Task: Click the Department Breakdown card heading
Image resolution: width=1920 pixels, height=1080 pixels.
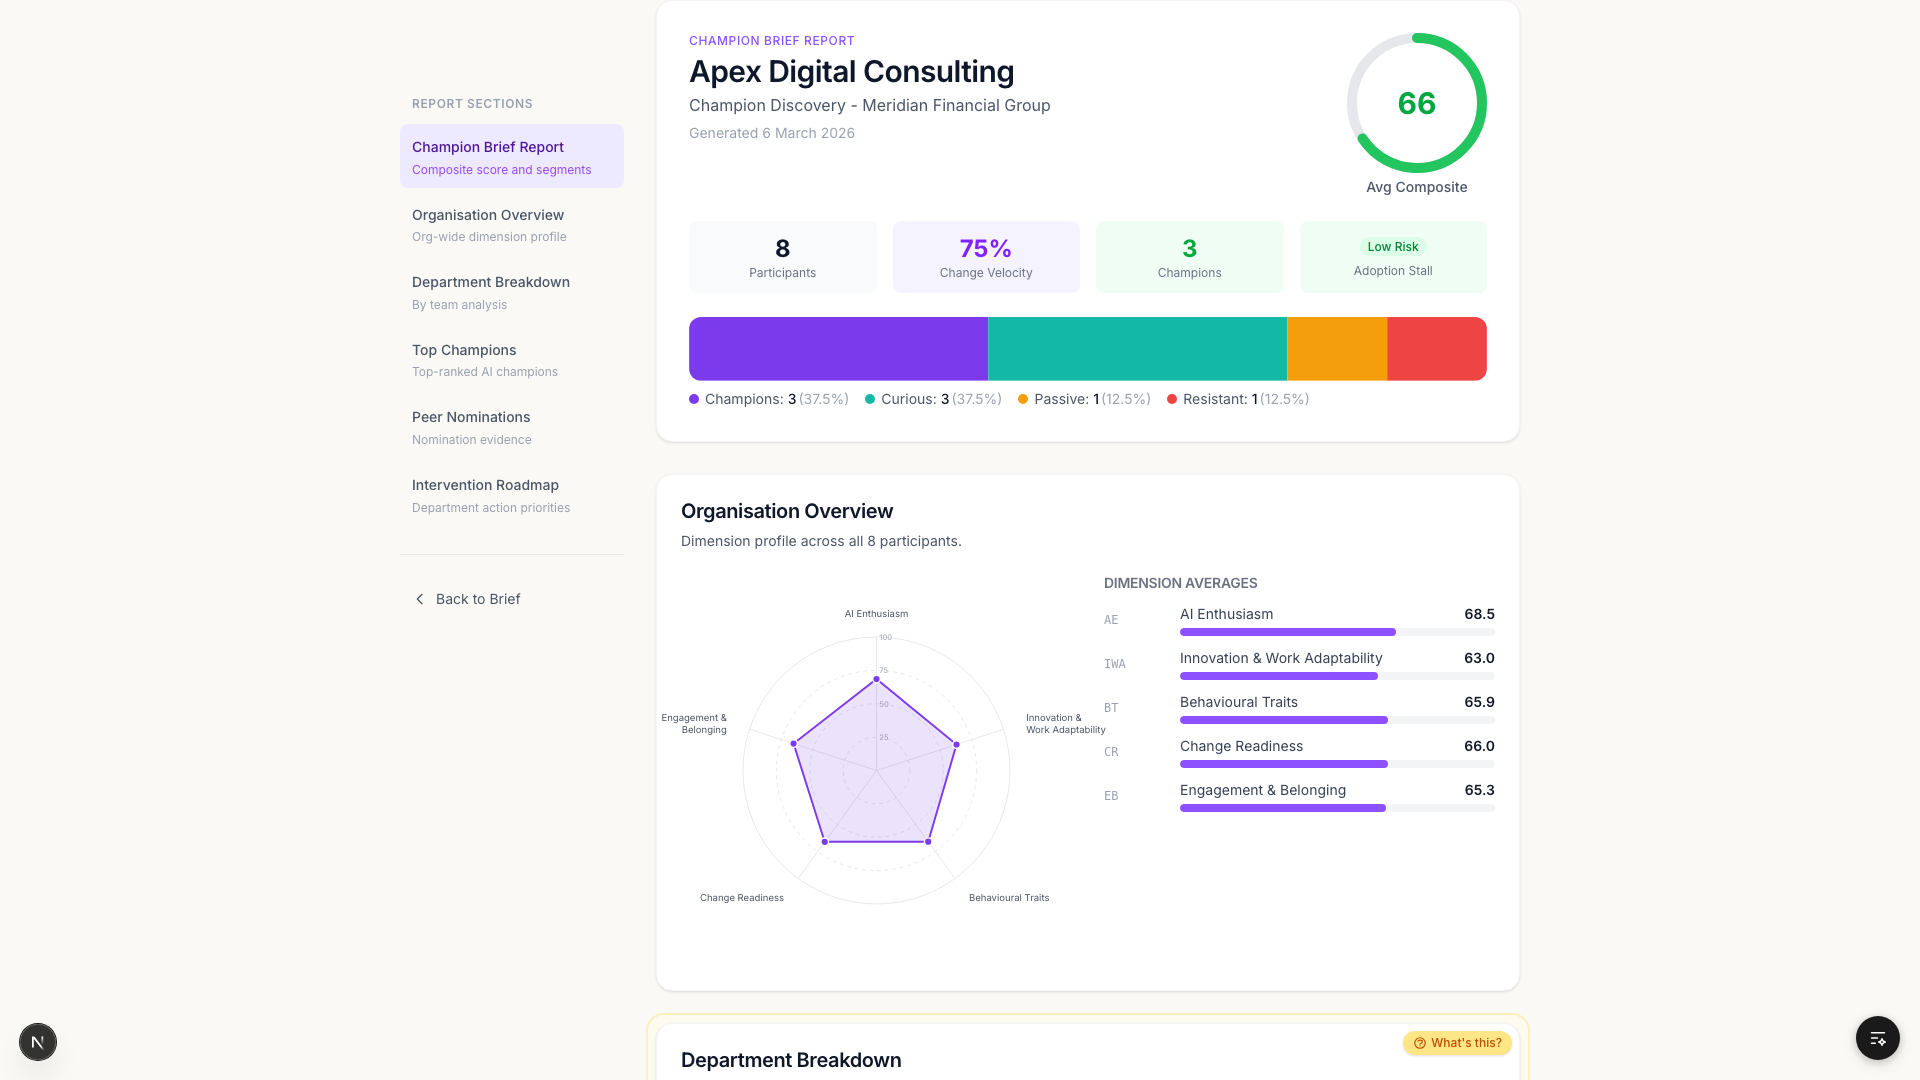Action: coord(791,1060)
